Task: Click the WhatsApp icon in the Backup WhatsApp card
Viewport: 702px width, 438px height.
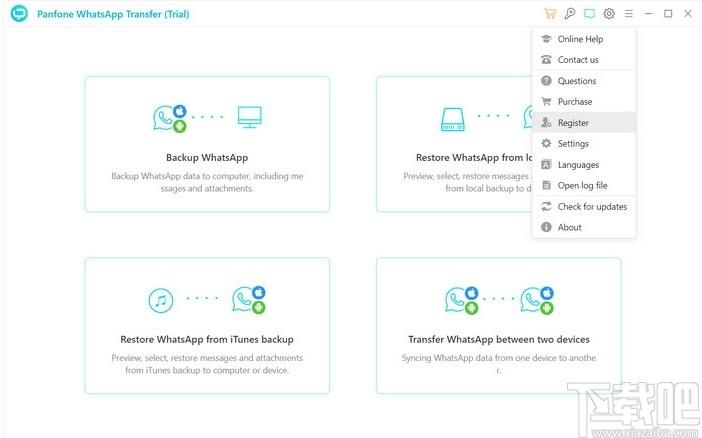Action: (170, 118)
